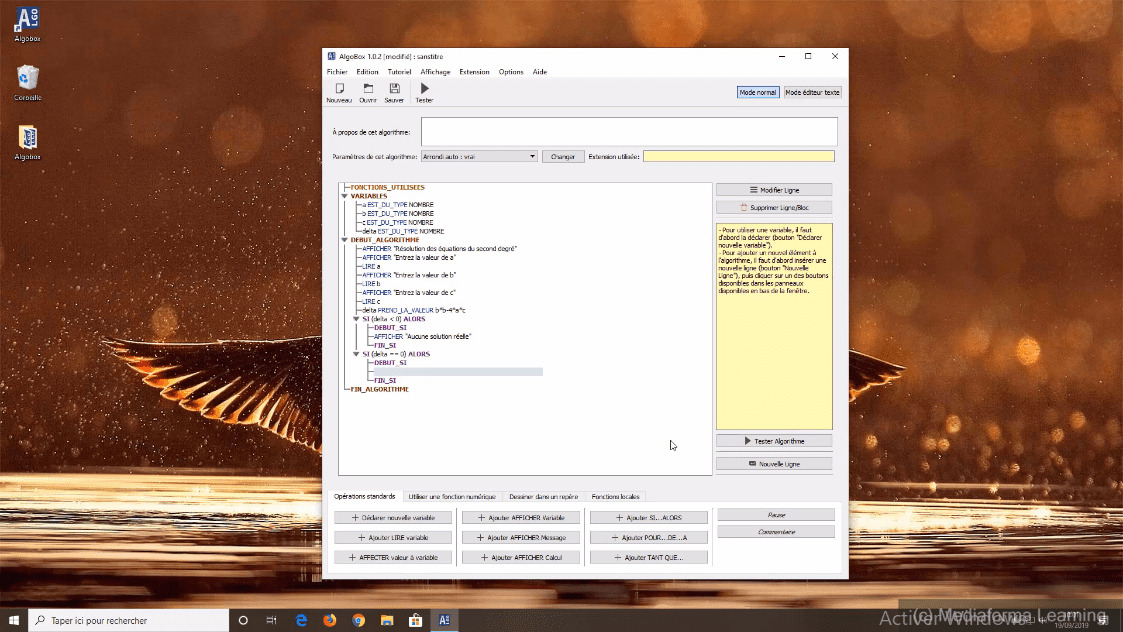Viewport: 1123px width, 632px height.
Task: Switch to Mode éditeur texte
Action: point(812,92)
